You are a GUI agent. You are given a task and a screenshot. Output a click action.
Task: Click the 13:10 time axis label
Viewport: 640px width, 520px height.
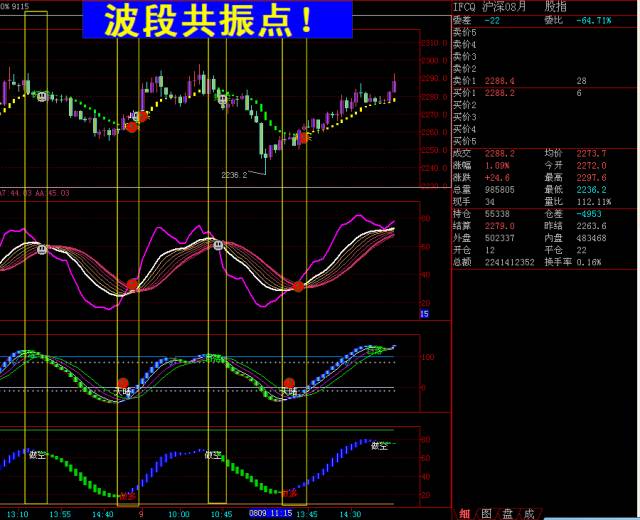point(18,514)
